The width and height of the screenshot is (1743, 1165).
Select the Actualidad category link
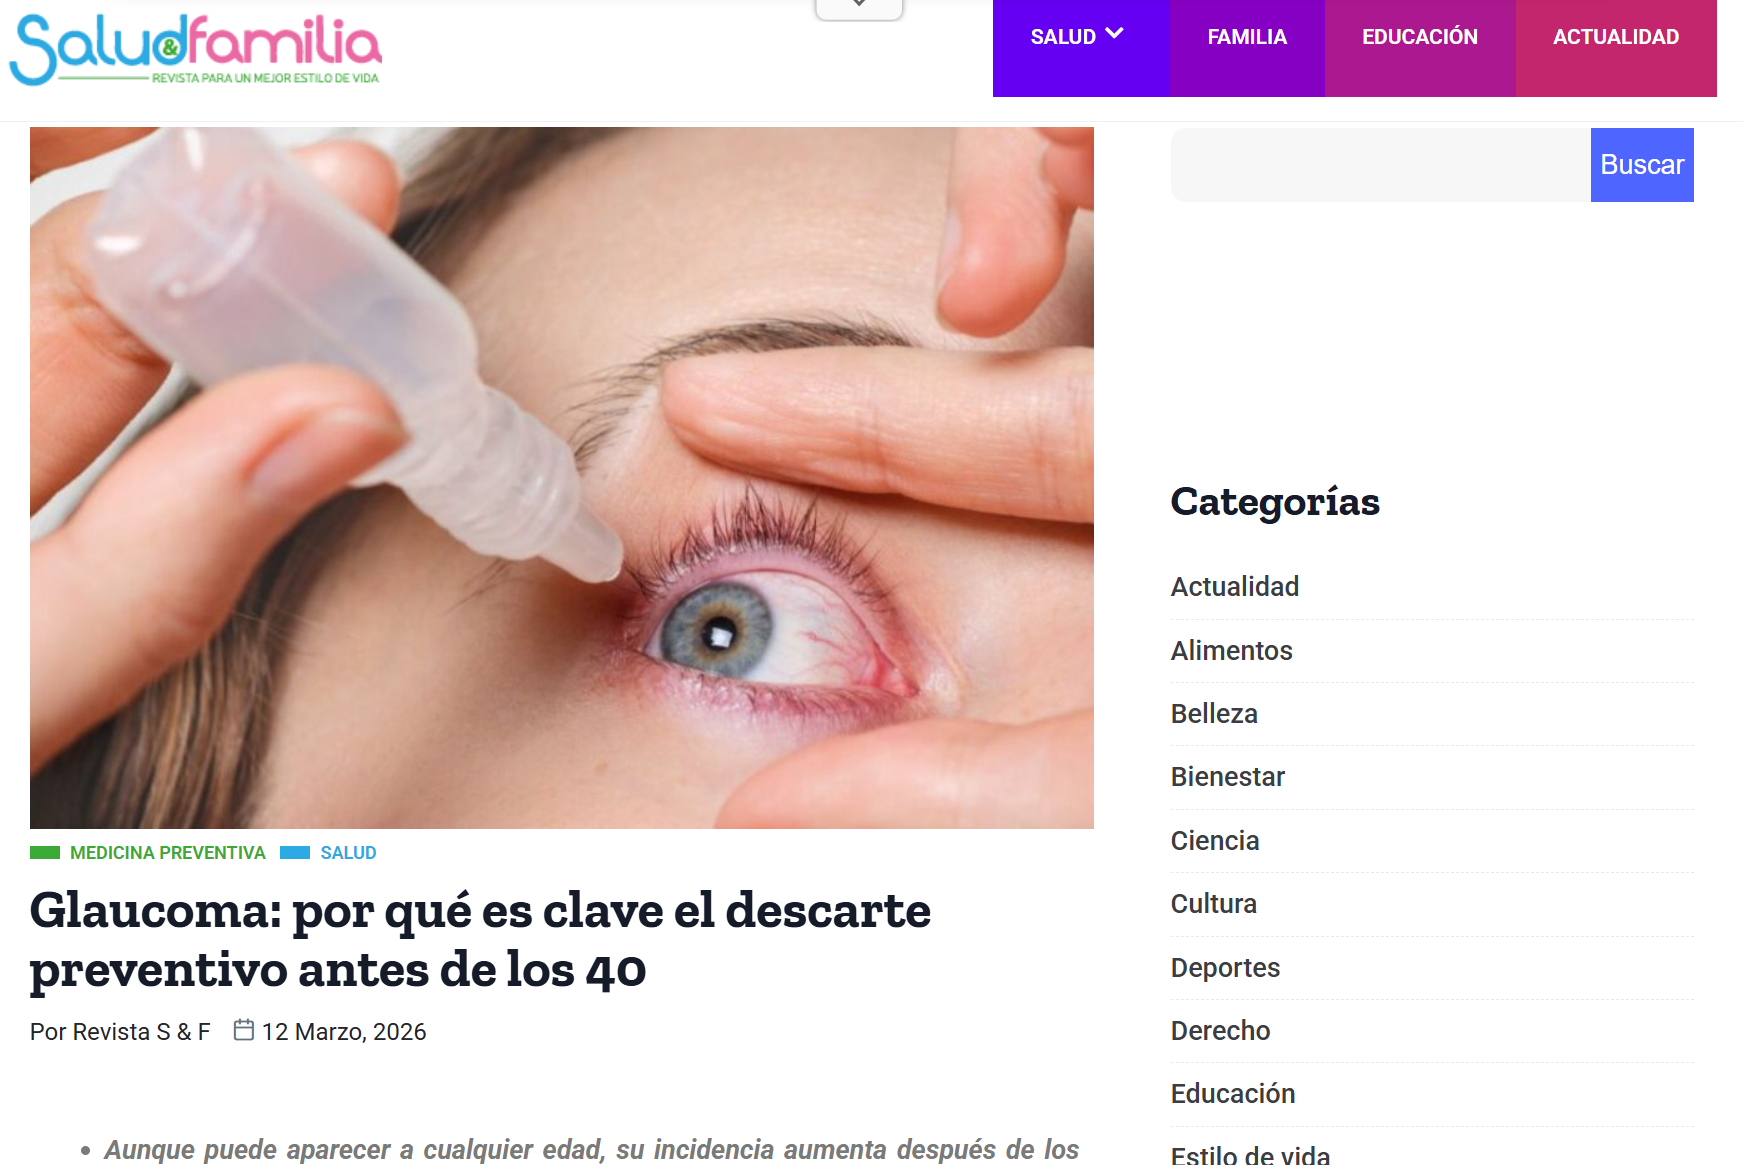[x=1235, y=587]
